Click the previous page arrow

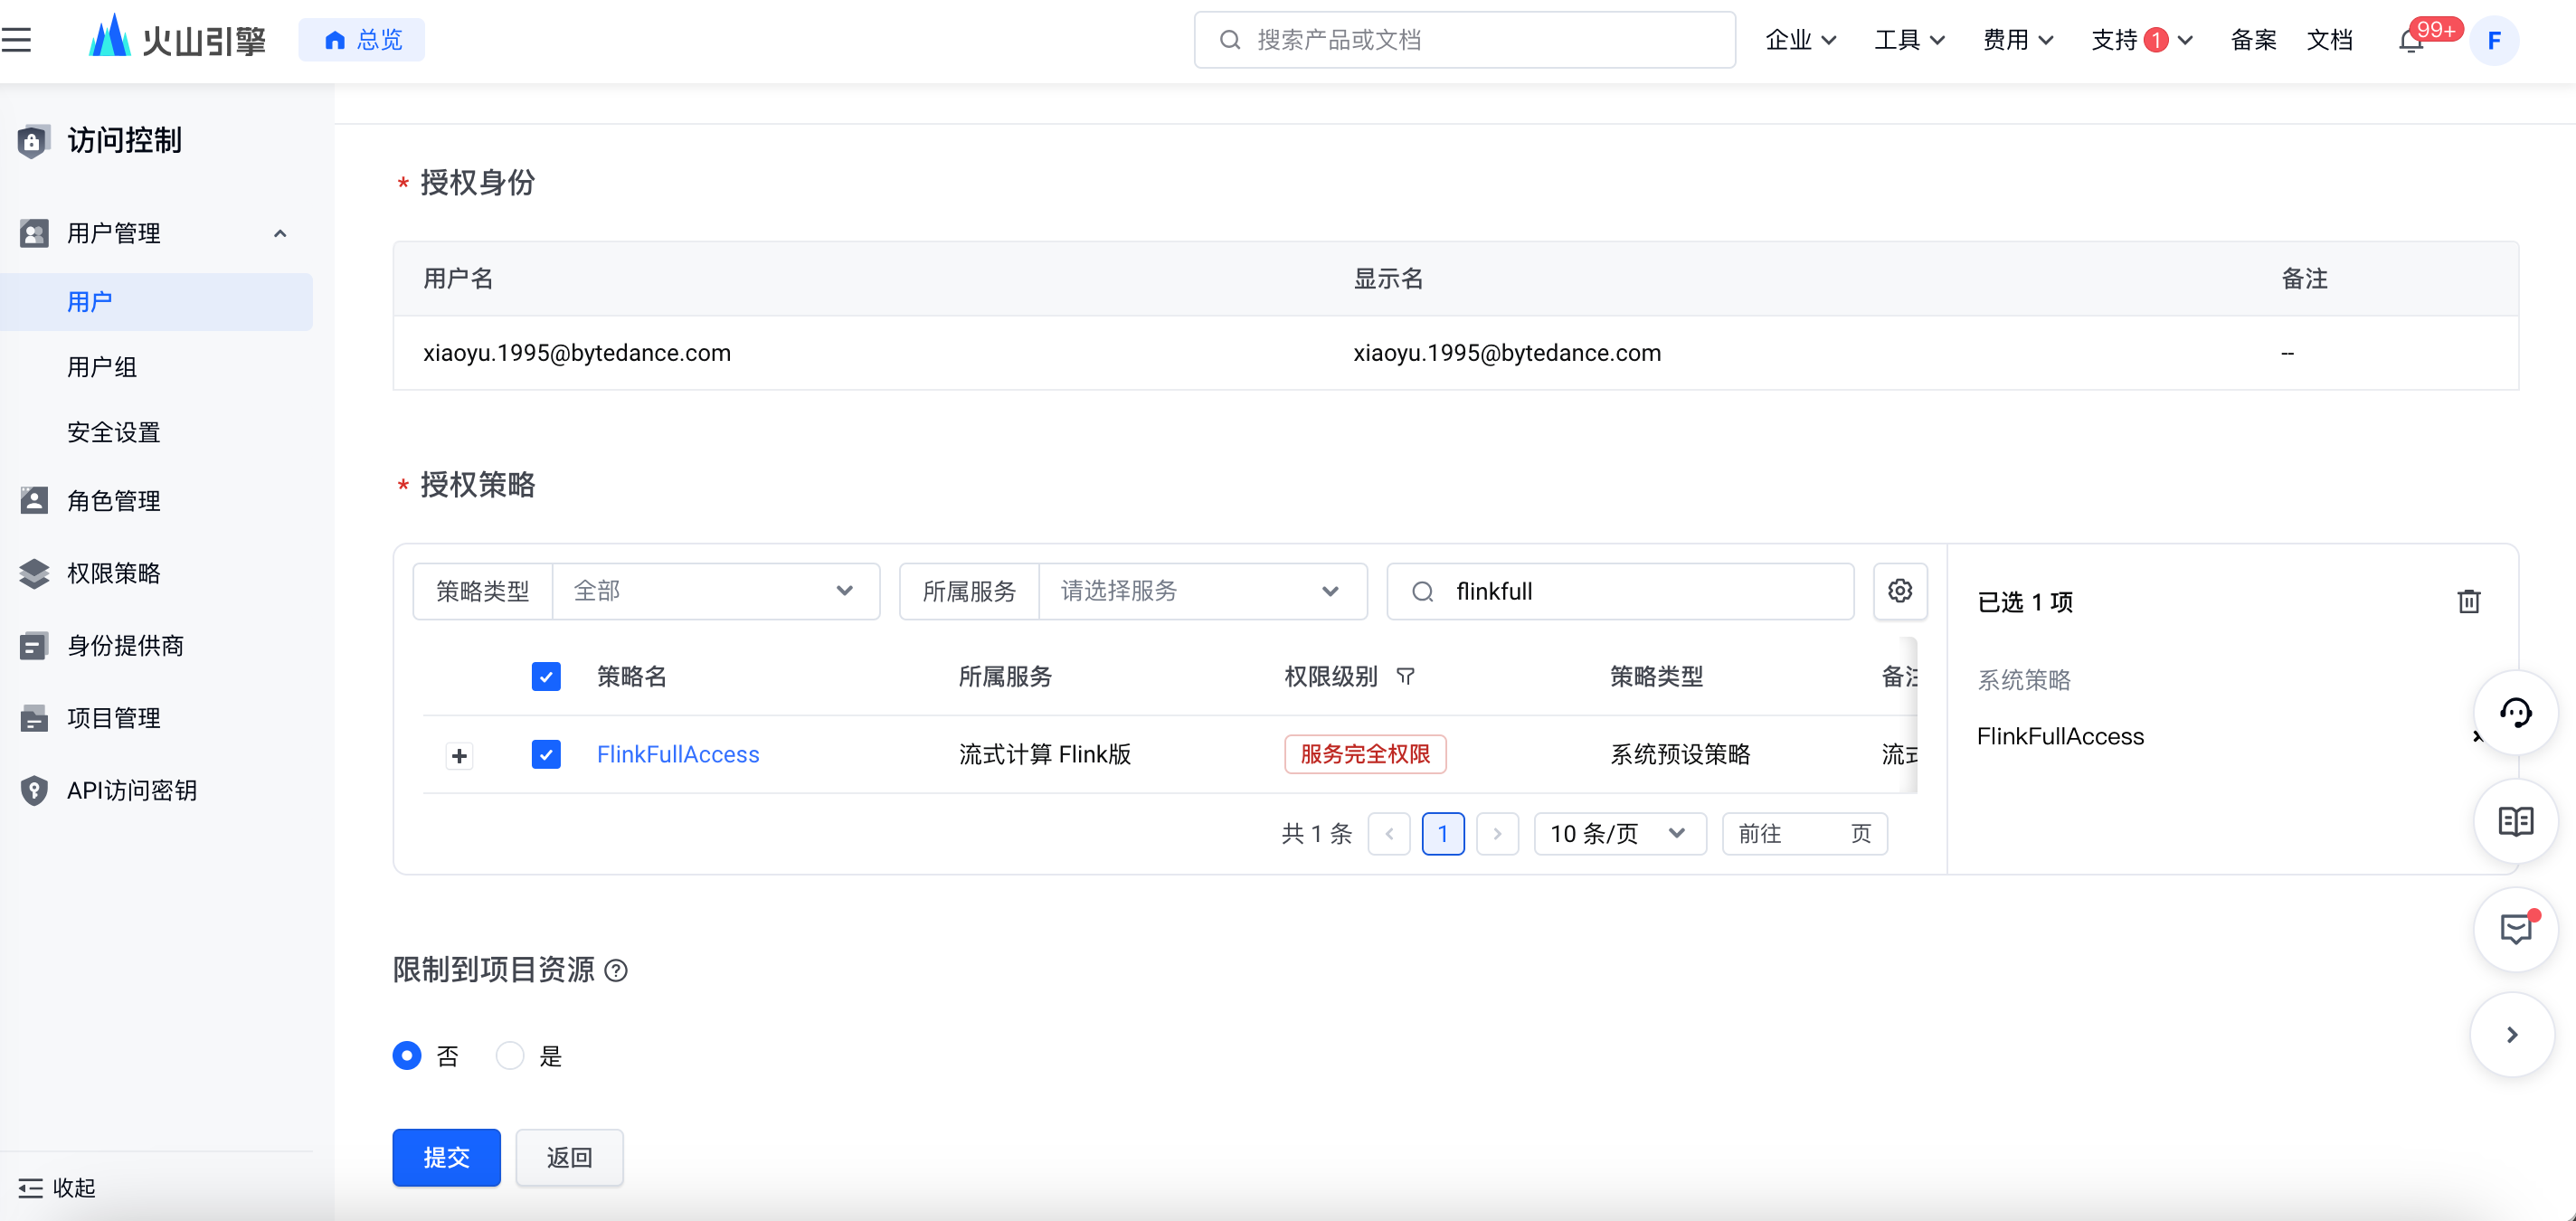click(x=1389, y=834)
